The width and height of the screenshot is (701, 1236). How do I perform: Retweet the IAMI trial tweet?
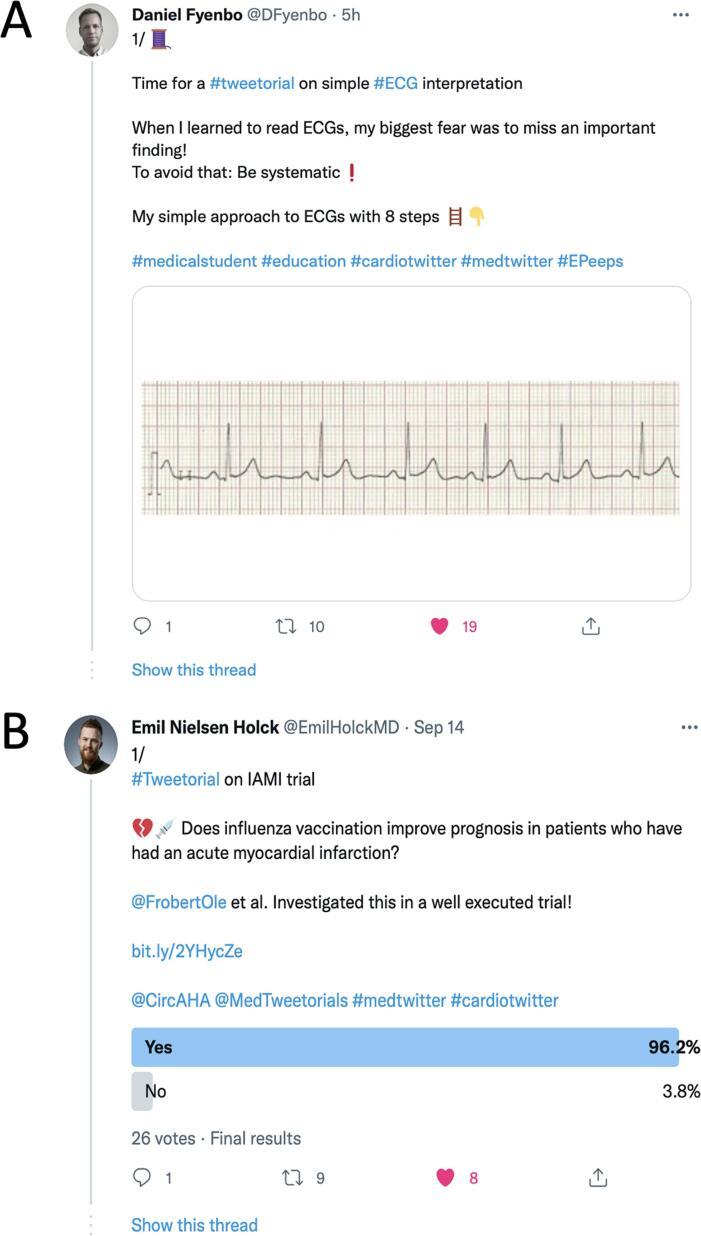click(292, 1178)
